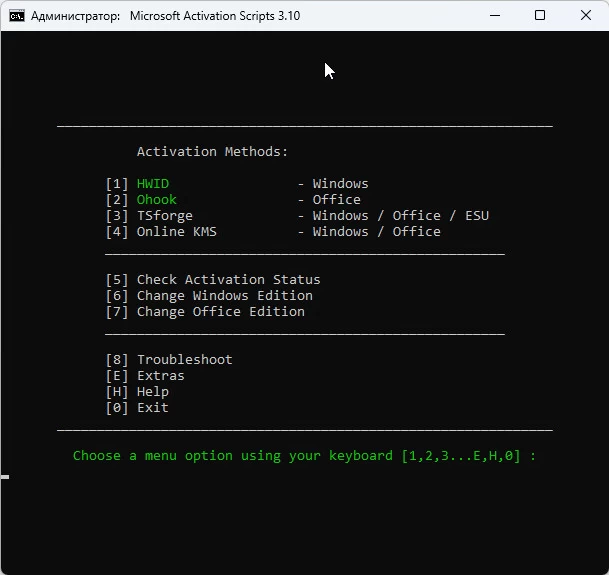
Task: Click the green 'Choose a menu option' prompt
Action: point(304,456)
